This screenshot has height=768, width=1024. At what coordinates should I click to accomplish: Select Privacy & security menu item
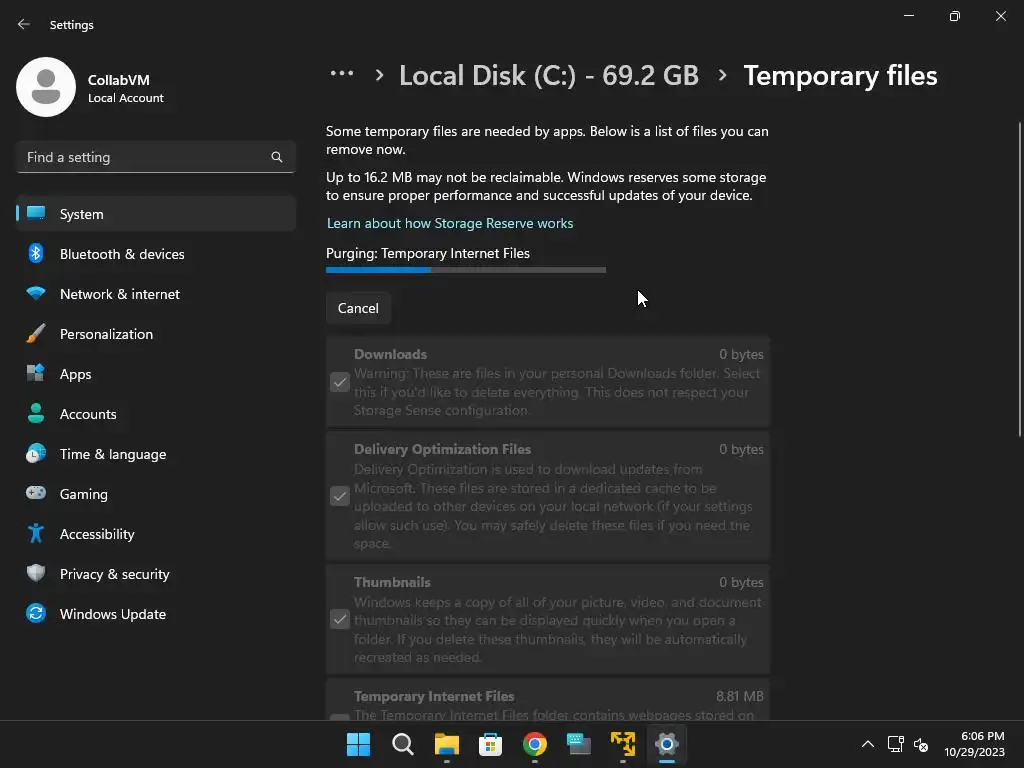tap(115, 574)
